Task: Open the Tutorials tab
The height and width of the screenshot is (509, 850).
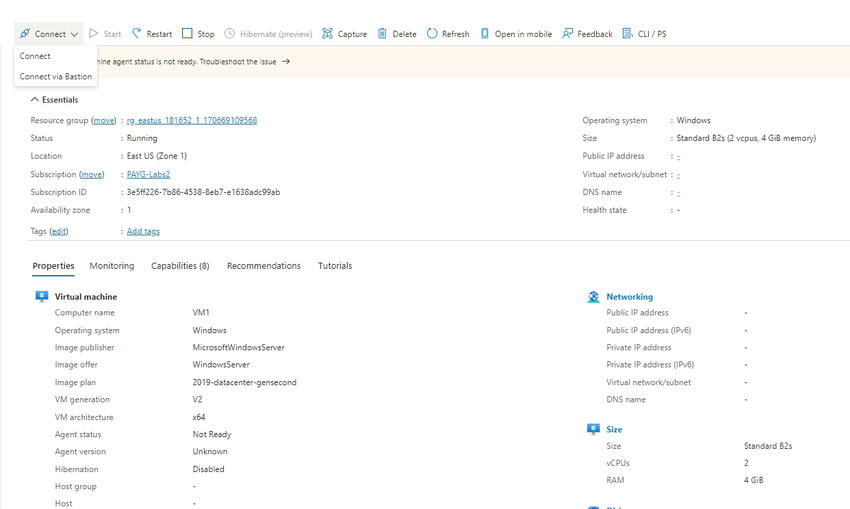Action: [x=335, y=266]
